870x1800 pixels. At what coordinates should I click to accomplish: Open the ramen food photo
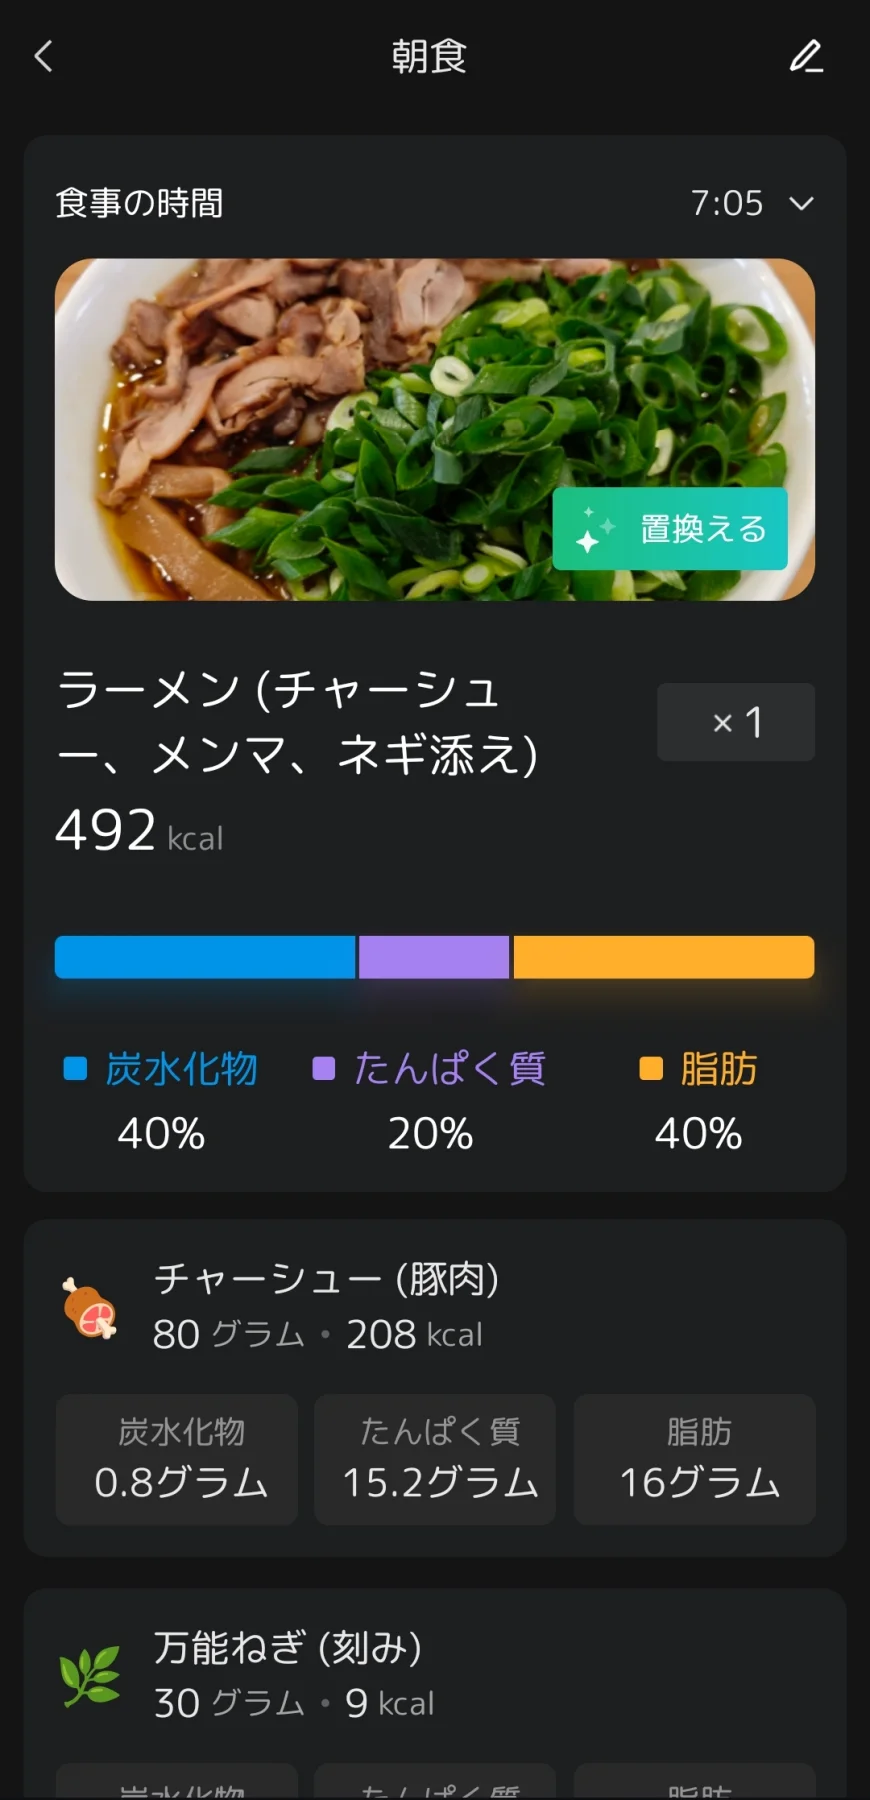tap(300, 430)
